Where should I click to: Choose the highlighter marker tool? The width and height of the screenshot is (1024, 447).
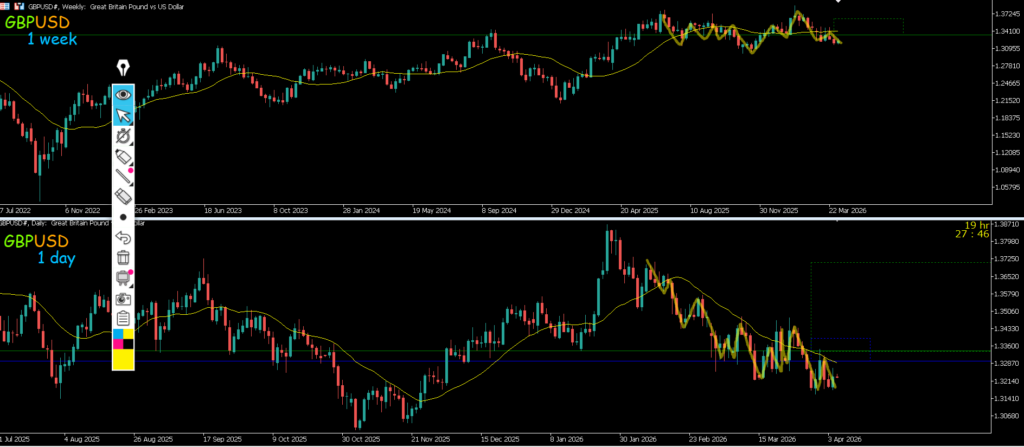[x=124, y=158]
